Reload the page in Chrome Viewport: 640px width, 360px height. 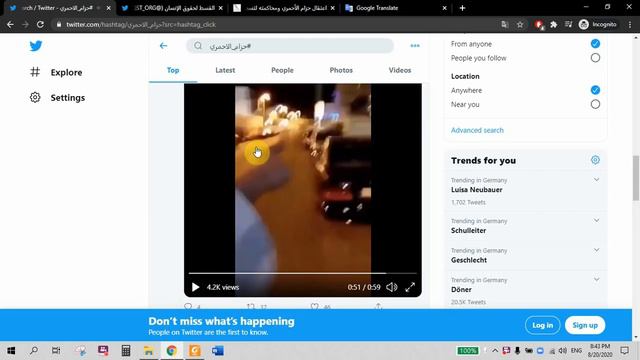coord(40,24)
